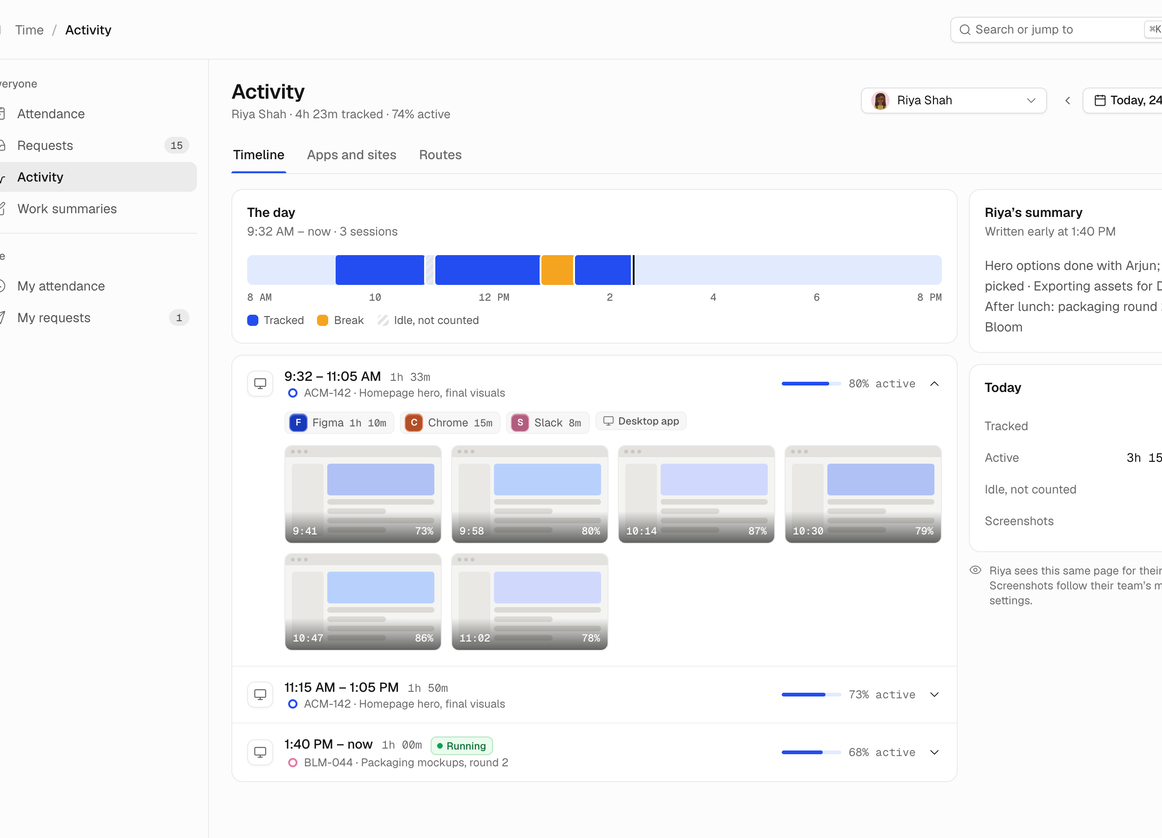Click monitor icon for 9:32 session

[x=260, y=384]
